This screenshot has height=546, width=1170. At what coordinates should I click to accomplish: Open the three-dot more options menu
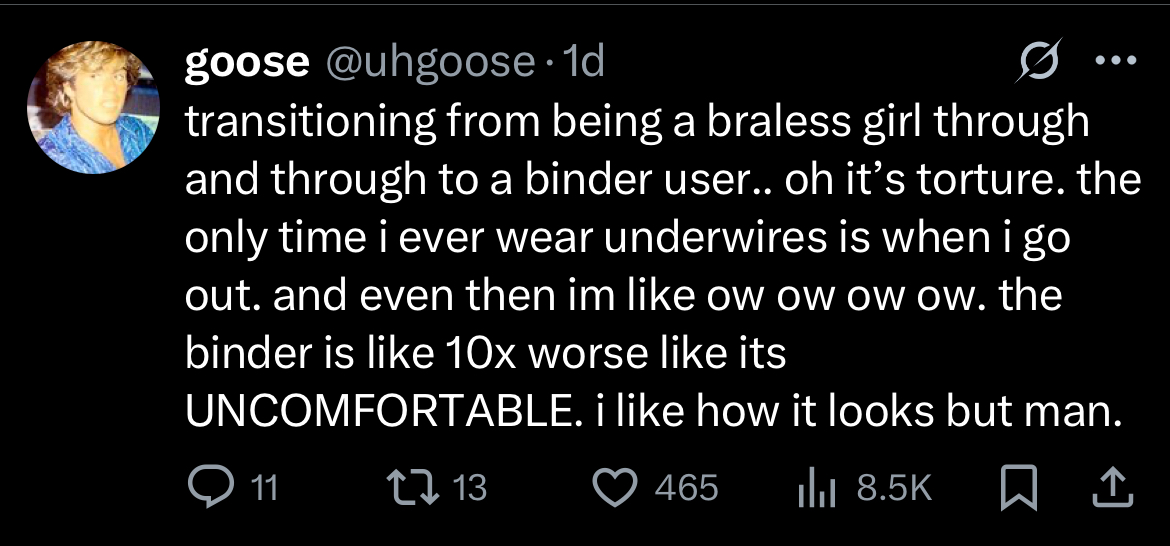[x=1115, y=61]
